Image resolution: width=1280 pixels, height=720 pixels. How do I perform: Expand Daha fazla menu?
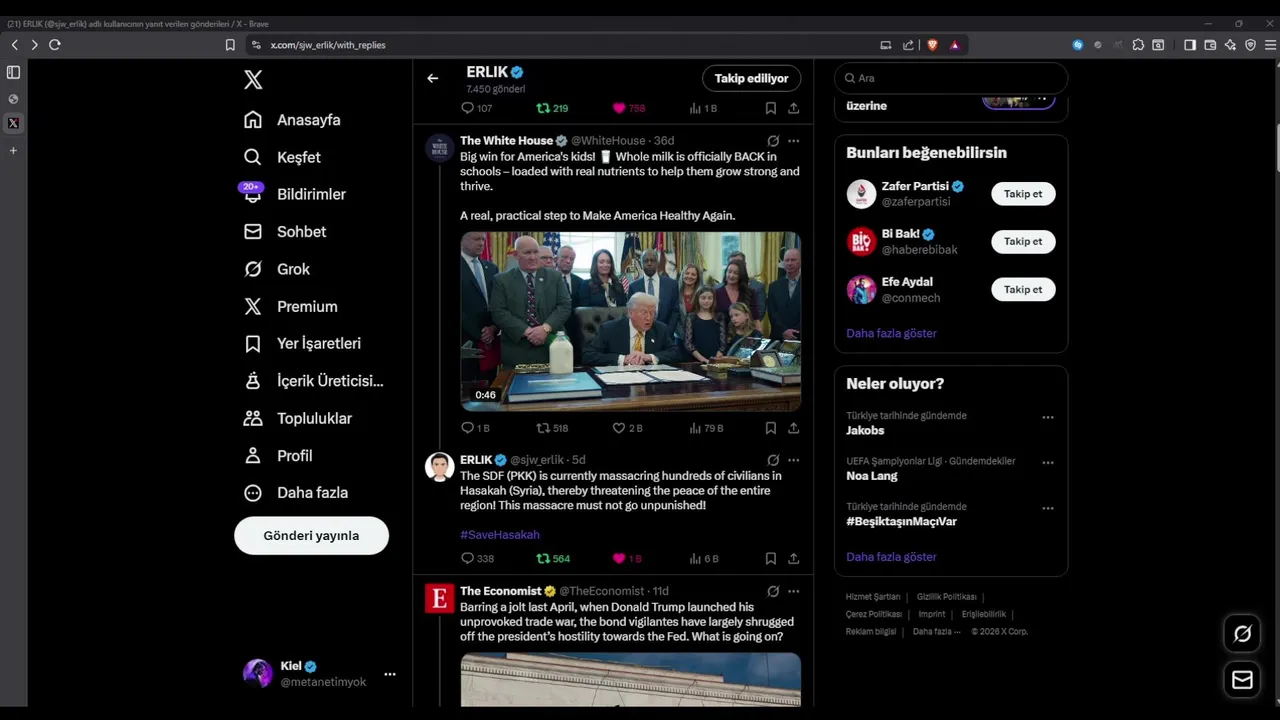click(297, 492)
